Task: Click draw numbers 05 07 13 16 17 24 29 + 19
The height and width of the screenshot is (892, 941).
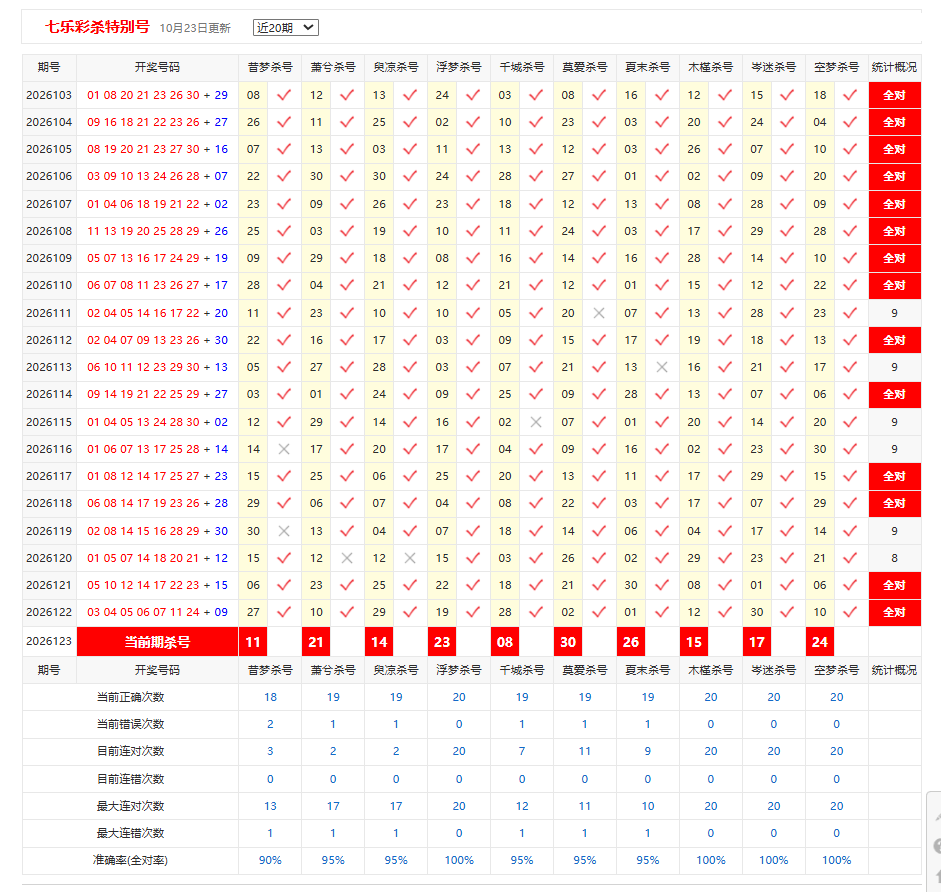Action: pyautogui.click(x=157, y=258)
